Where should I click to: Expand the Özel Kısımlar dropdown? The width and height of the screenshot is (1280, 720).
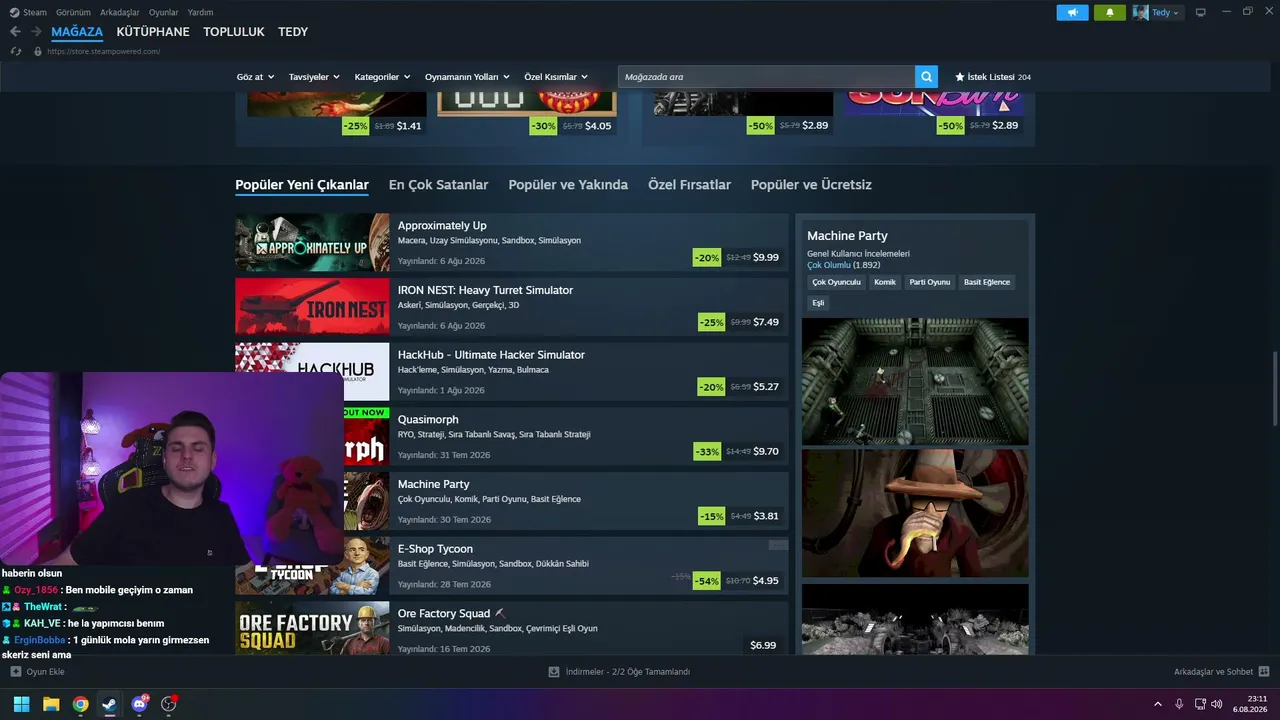tap(556, 77)
